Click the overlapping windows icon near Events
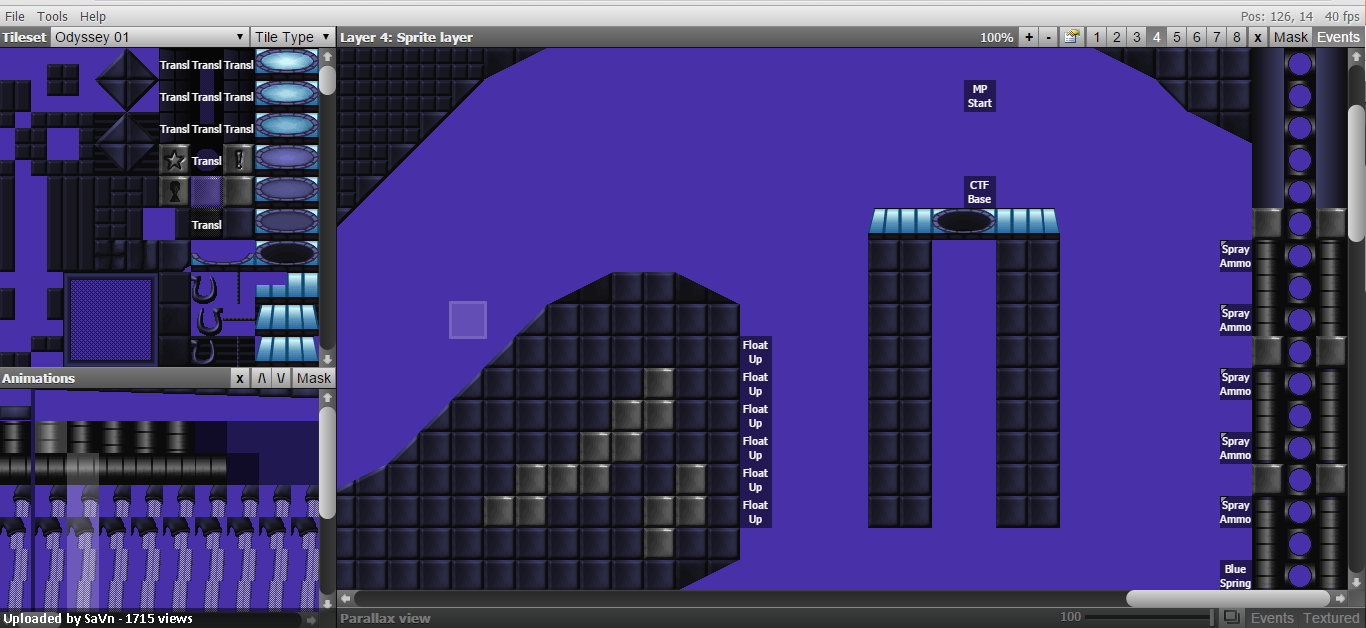This screenshot has width=1366, height=628. click(x=1232, y=618)
